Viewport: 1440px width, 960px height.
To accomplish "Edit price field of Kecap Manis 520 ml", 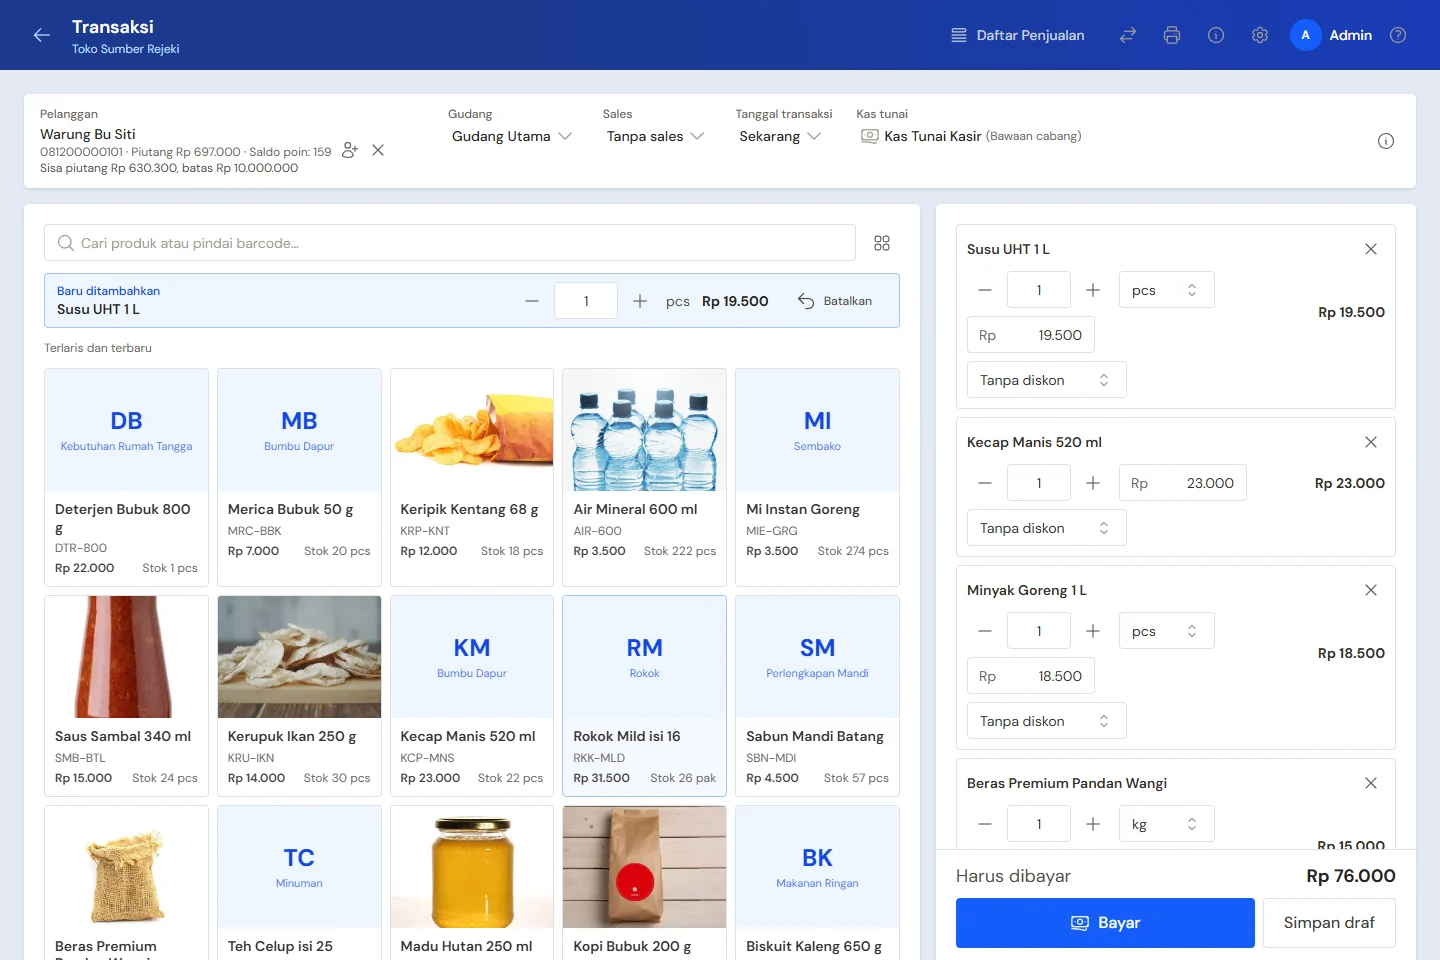I will point(1182,483).
